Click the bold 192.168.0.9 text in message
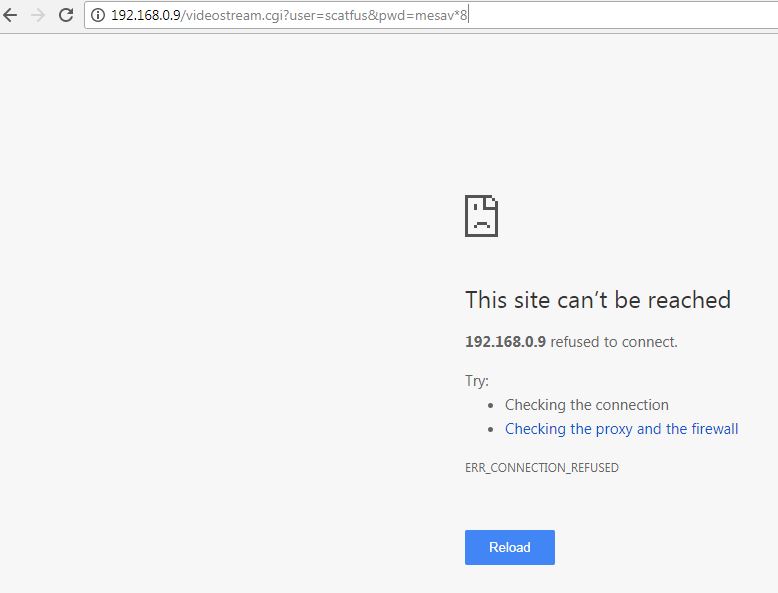778x593 pixels. pyautogui.click(x=505, y=341)
